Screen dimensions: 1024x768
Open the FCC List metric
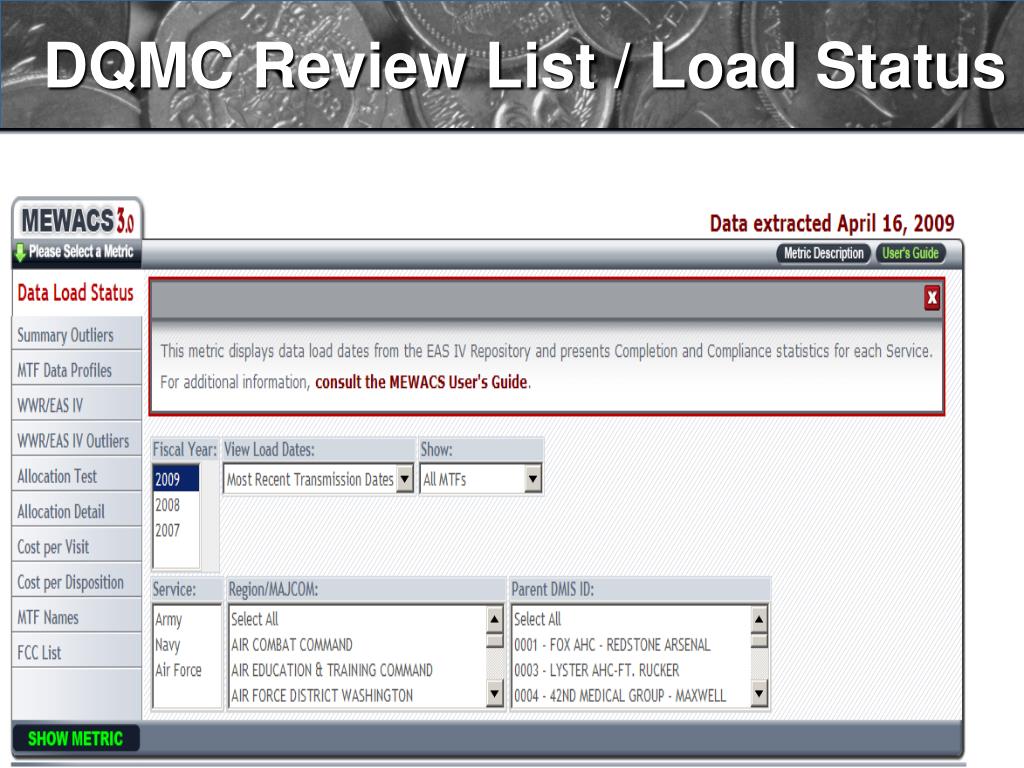click(77, 652)
